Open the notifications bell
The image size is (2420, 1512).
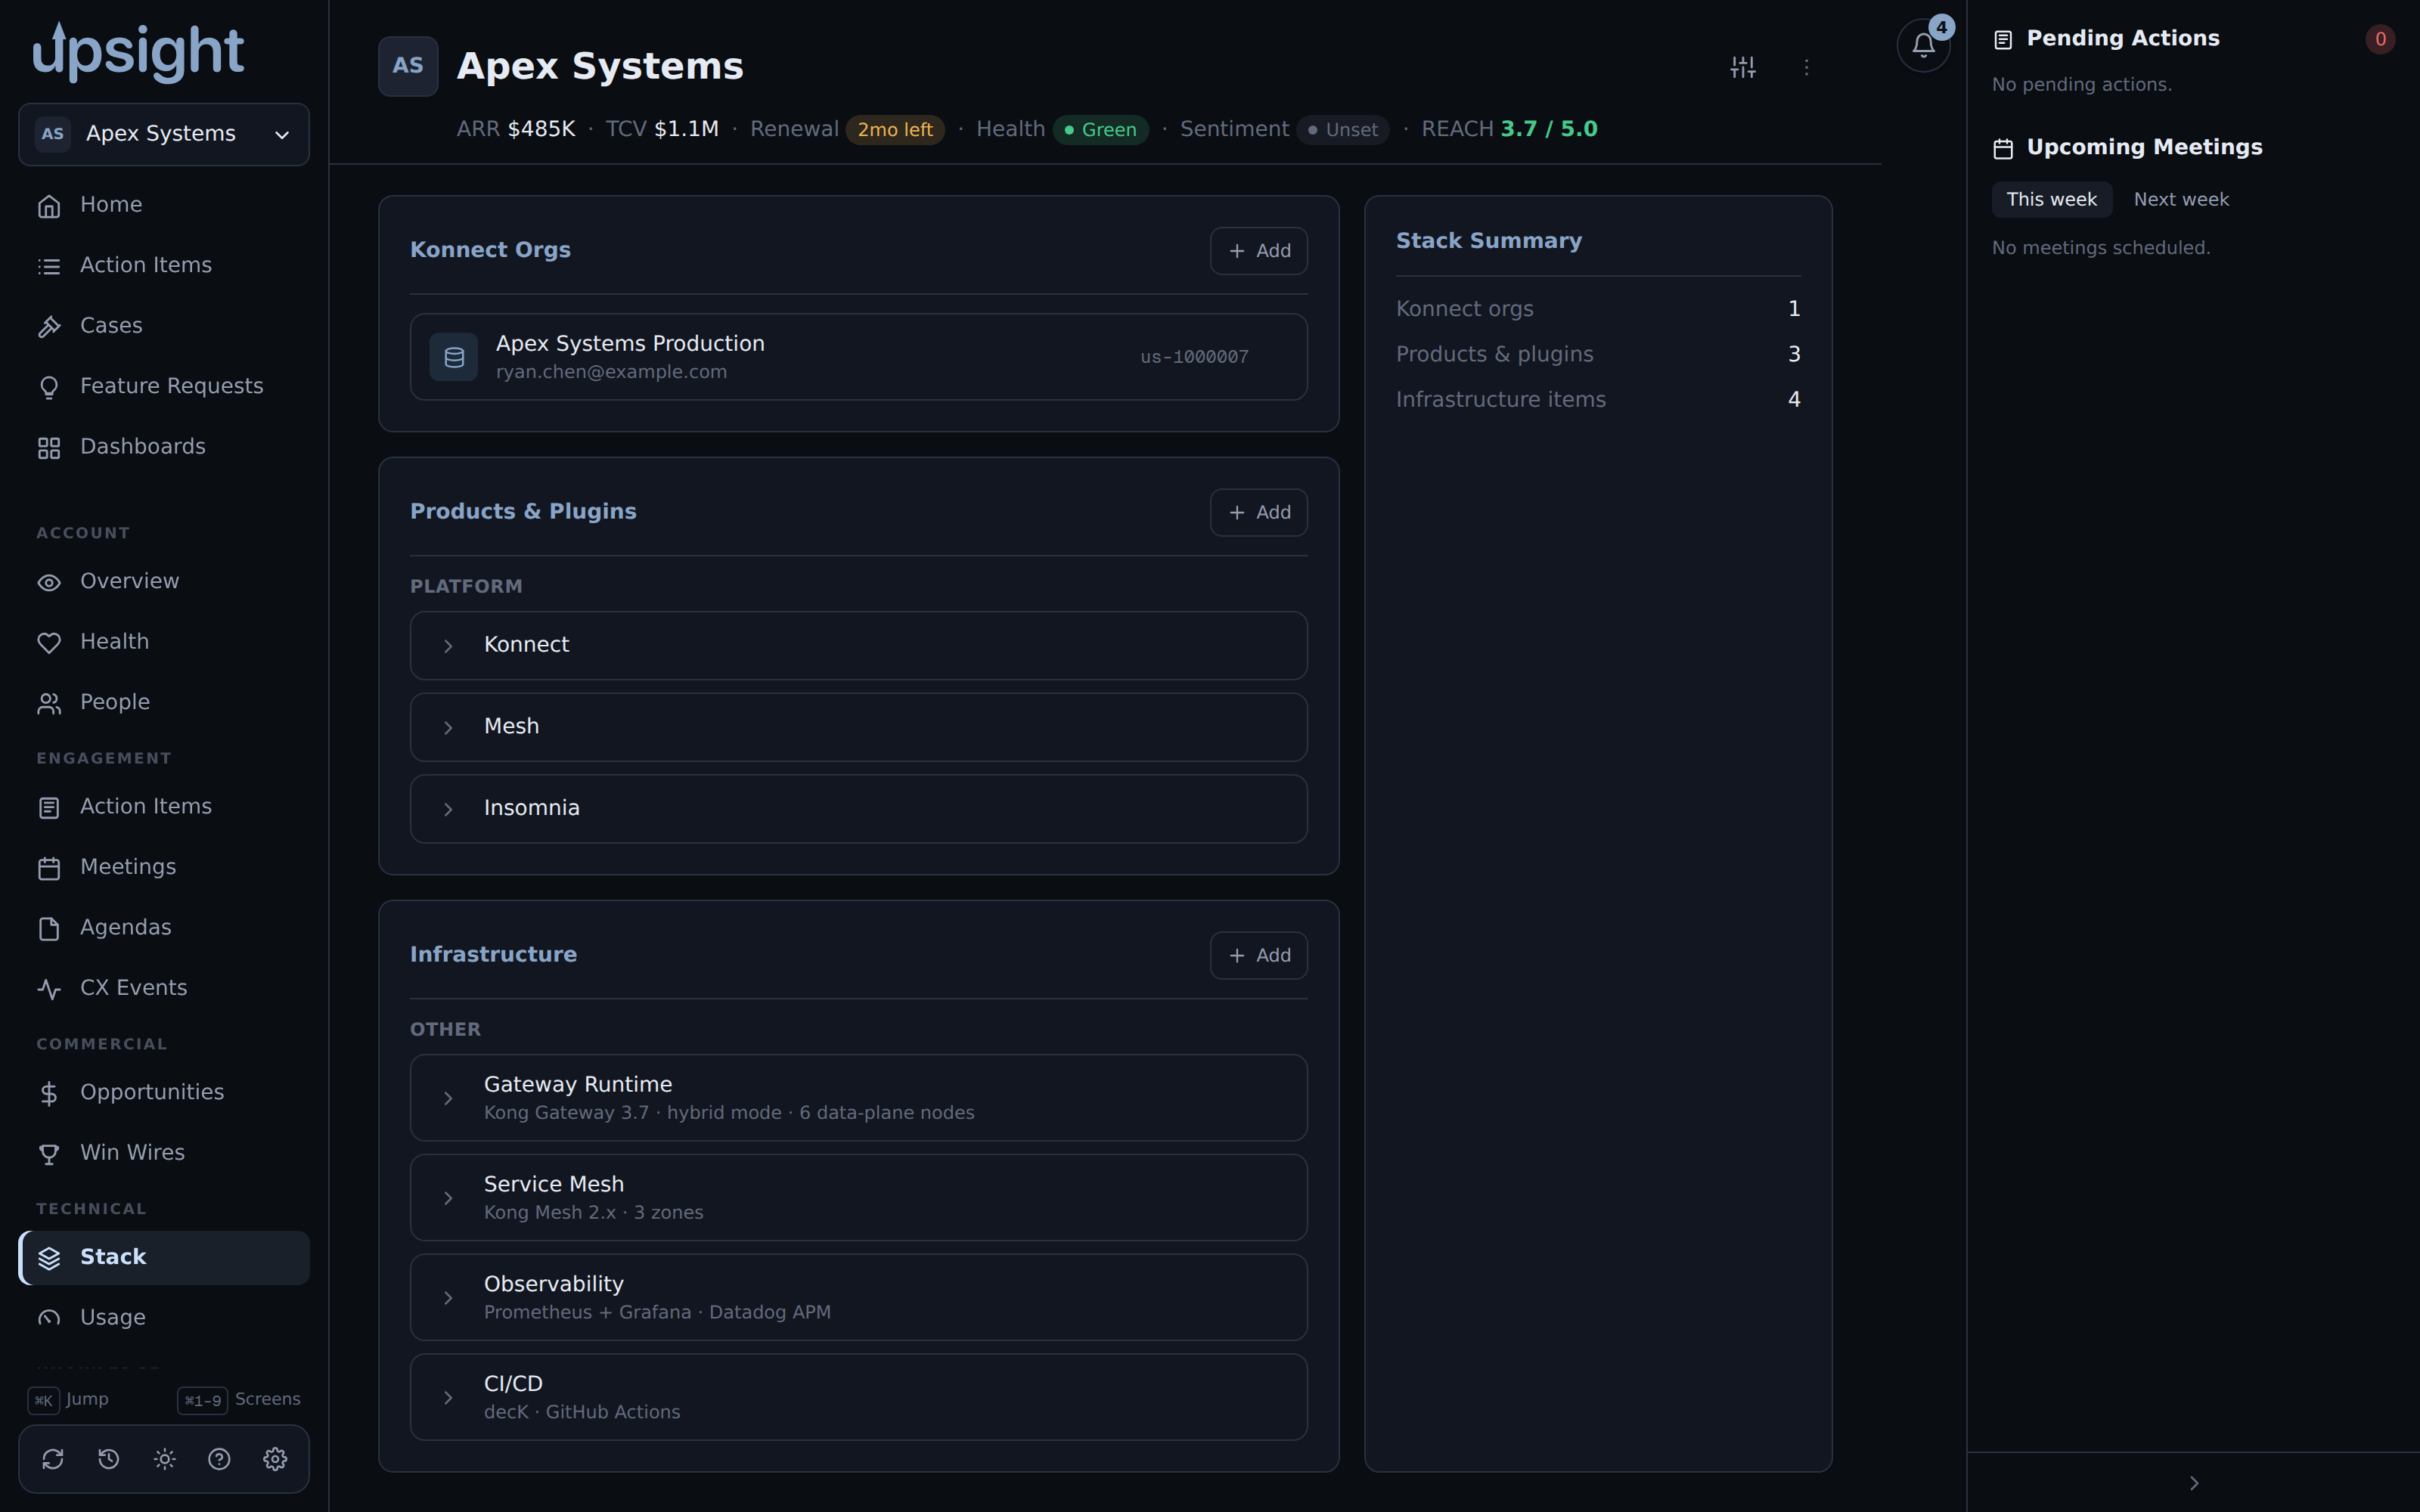1923,45
